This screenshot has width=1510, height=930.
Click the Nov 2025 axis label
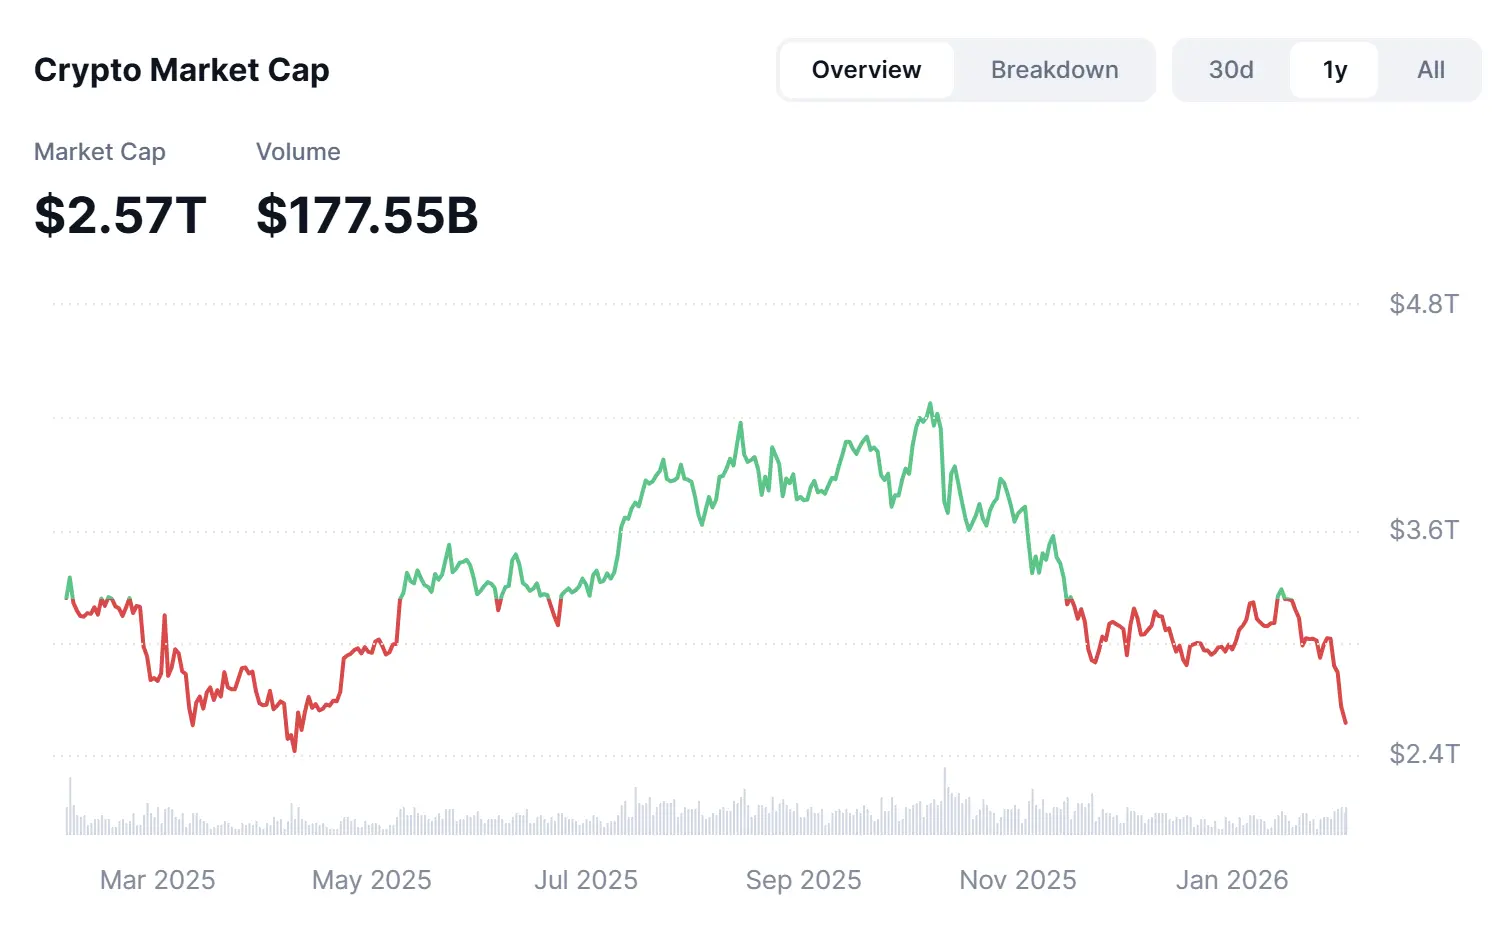tap(1018, 880)
